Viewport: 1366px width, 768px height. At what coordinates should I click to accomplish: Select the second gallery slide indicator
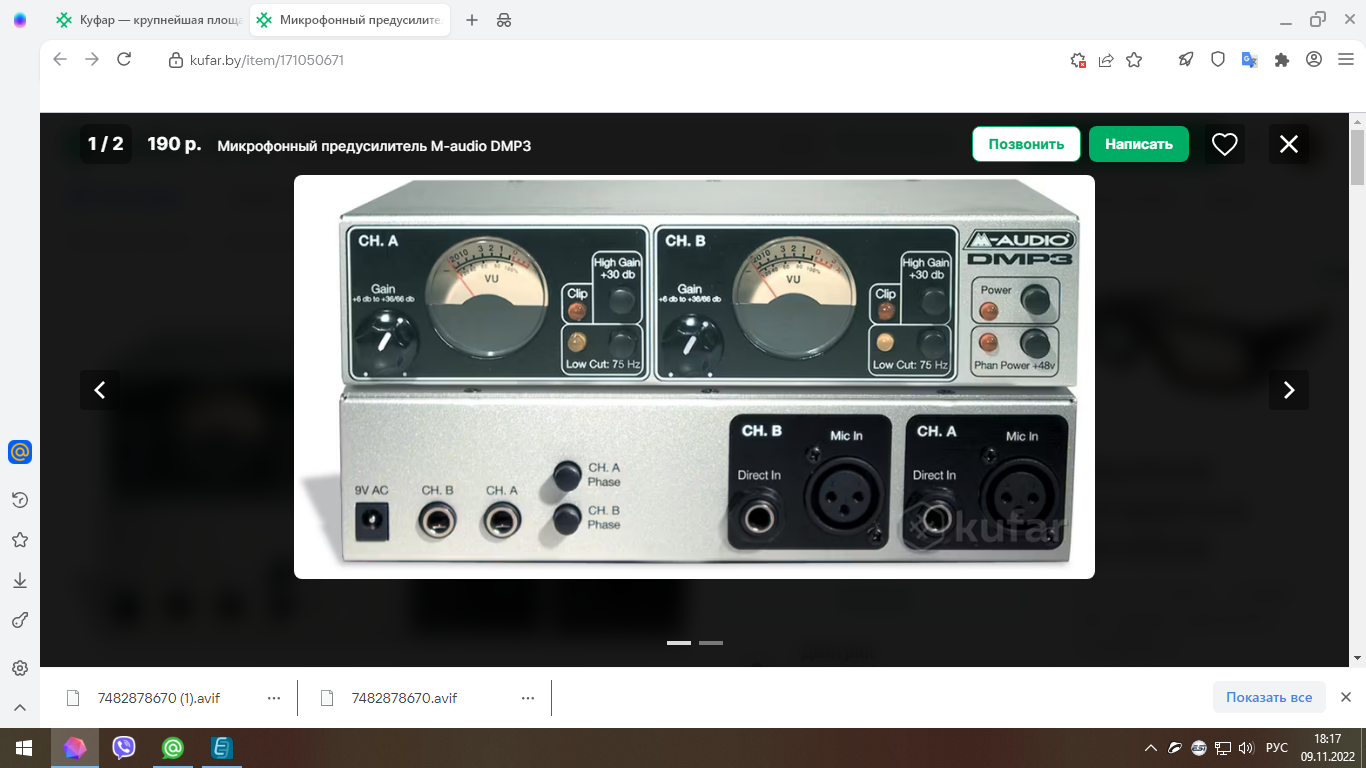[711, 643]
